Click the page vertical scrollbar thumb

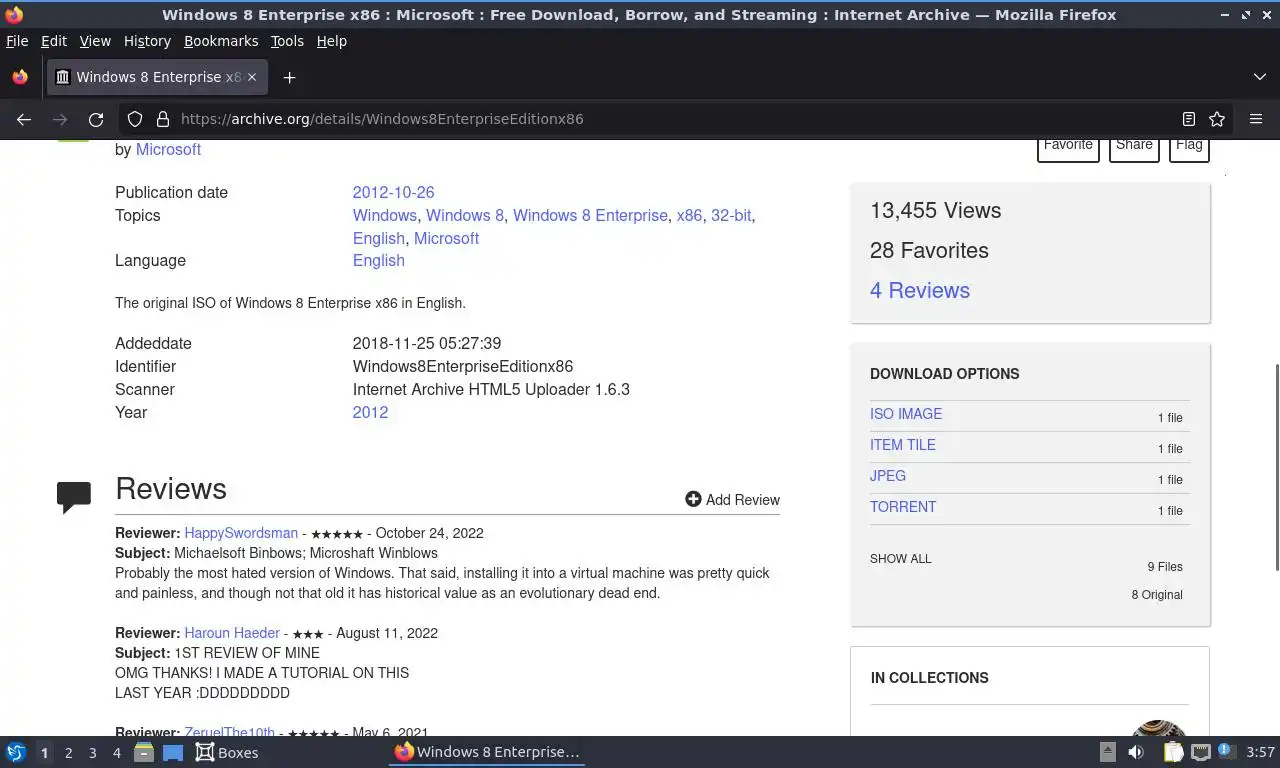point(1276,467)
